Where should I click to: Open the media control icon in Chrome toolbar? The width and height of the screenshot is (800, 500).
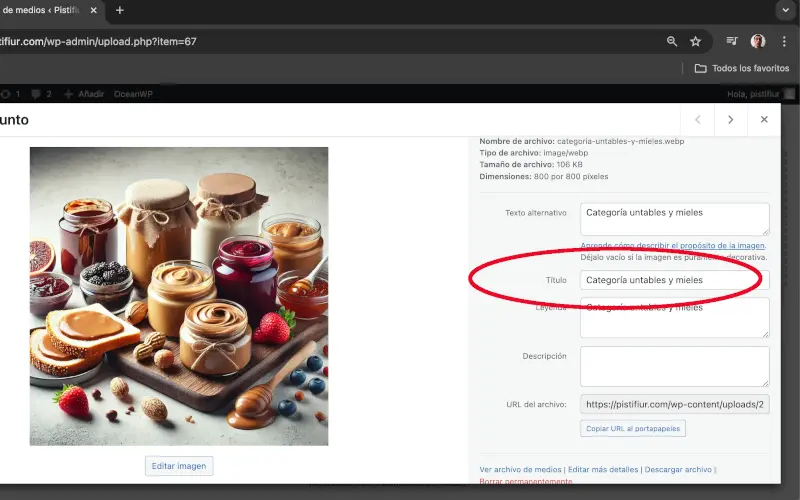732,41
